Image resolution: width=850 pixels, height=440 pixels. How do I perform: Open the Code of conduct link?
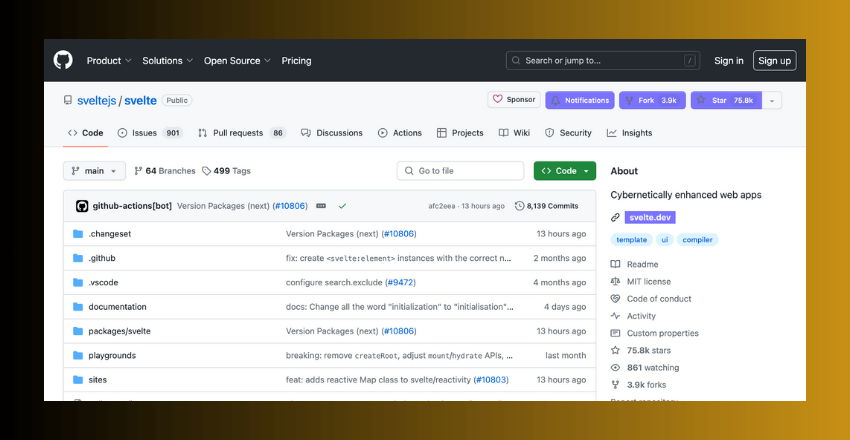(x=651, y=299)
